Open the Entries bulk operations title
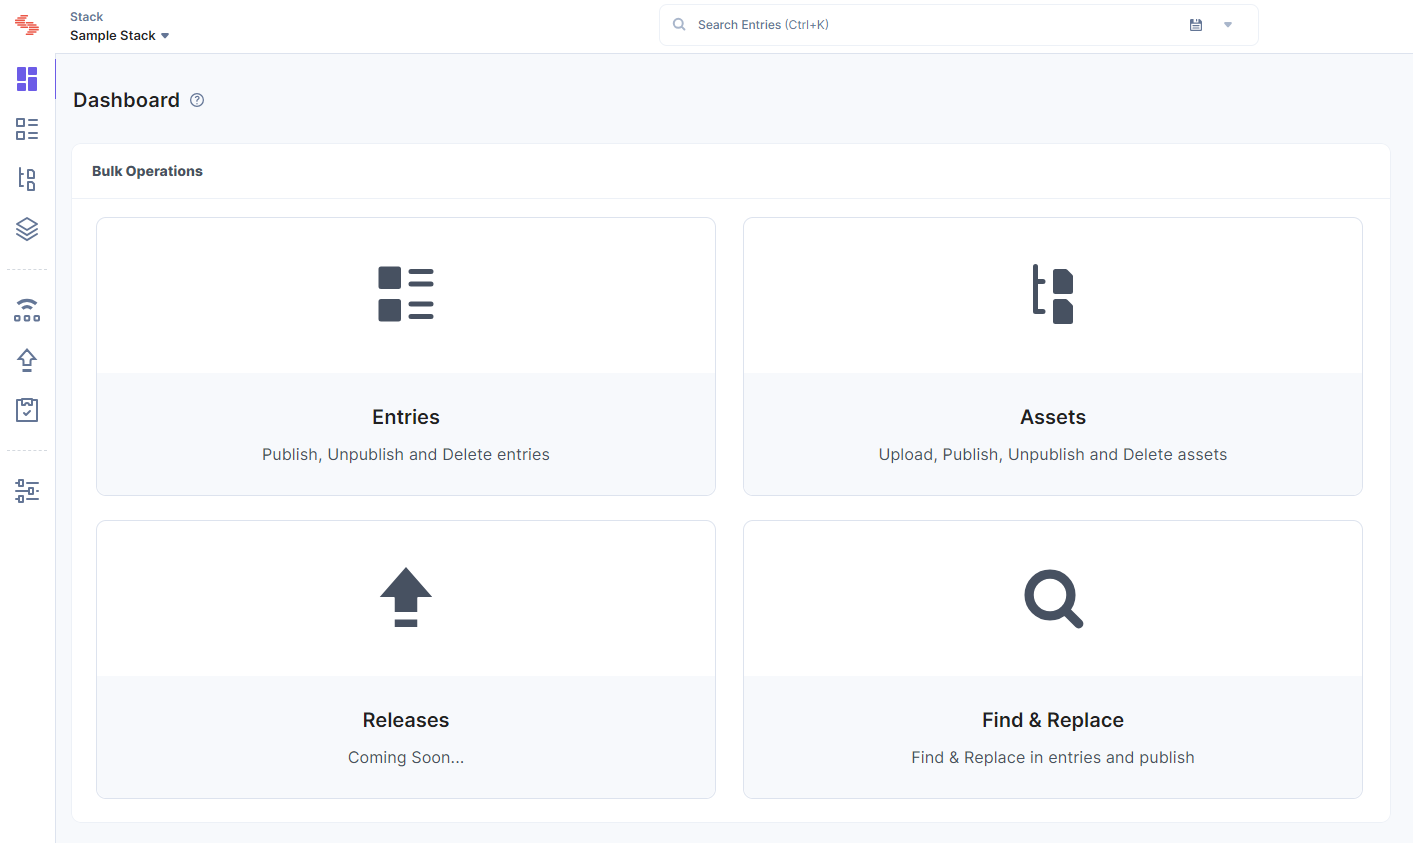The image size is (1413, 843). coord(406,417)
